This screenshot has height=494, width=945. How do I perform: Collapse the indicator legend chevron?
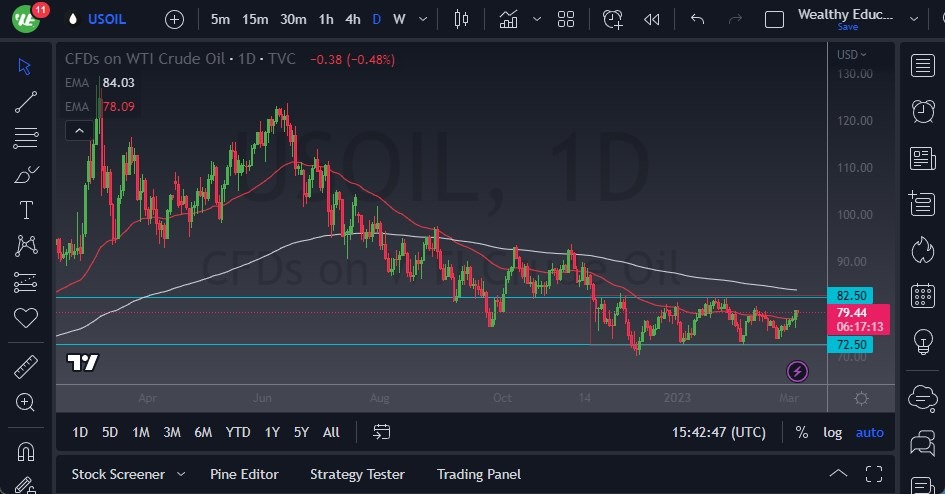tap(77, 130)
